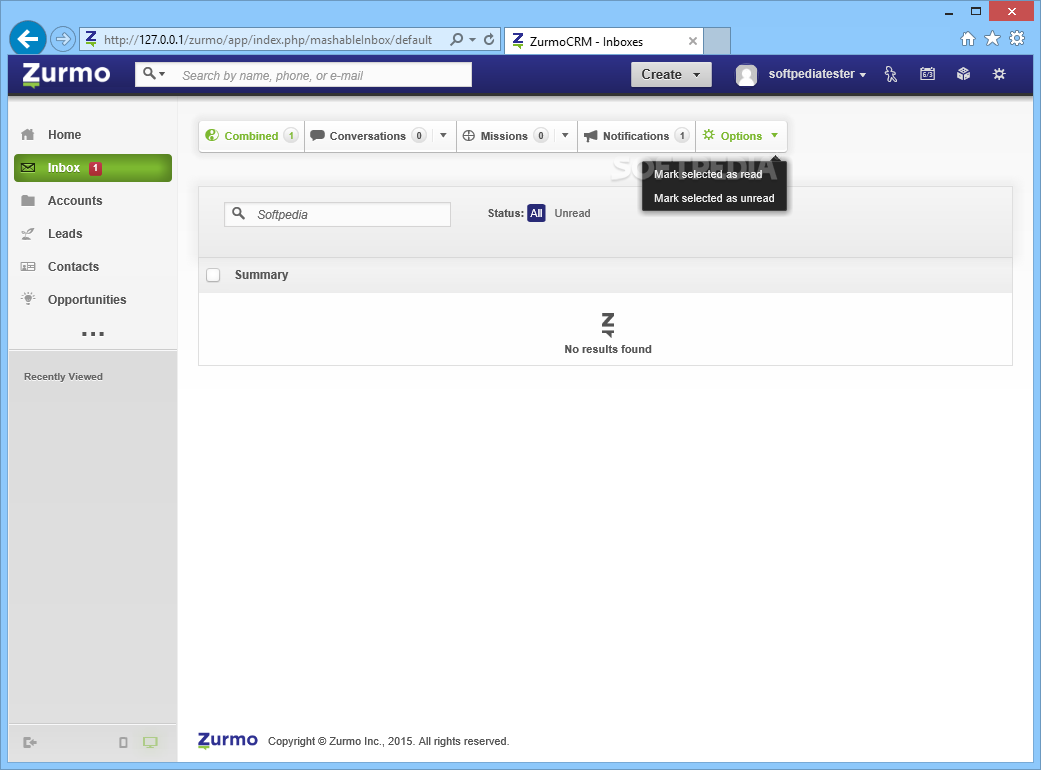This screenshot has width=1041, height=770.
Task: Click the collapse sidebar icon at bottom
Action: (30, 743)
